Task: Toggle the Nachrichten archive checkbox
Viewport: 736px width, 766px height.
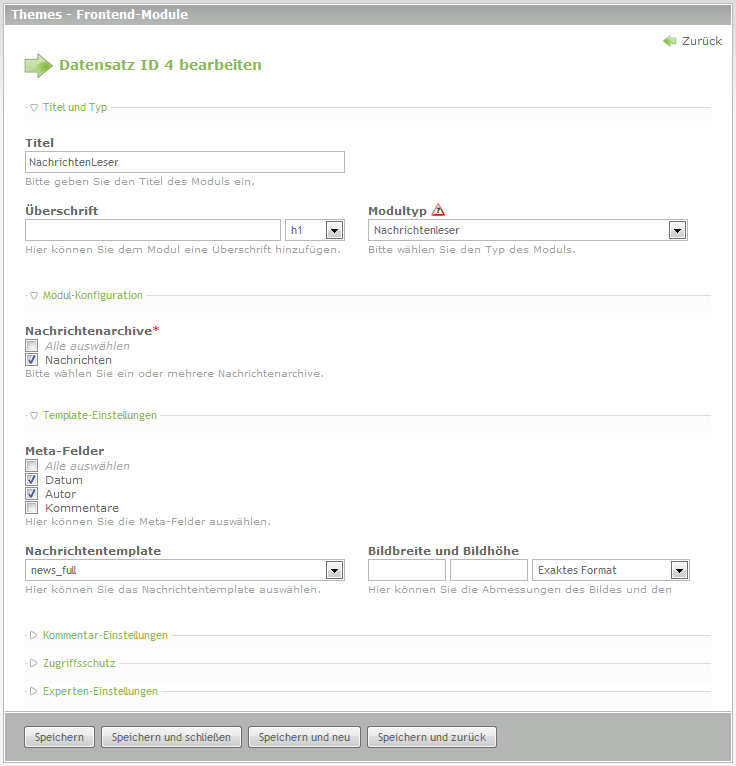Action: (x=32, y=360)
